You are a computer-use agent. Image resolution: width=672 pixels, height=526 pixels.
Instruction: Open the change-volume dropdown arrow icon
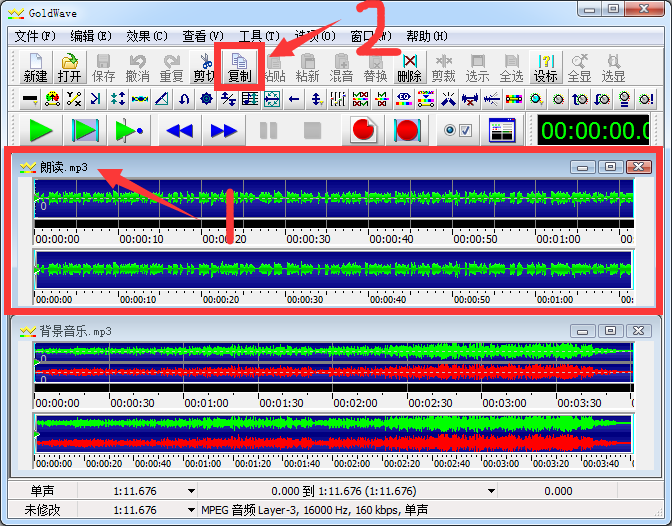tap(316, 99)
